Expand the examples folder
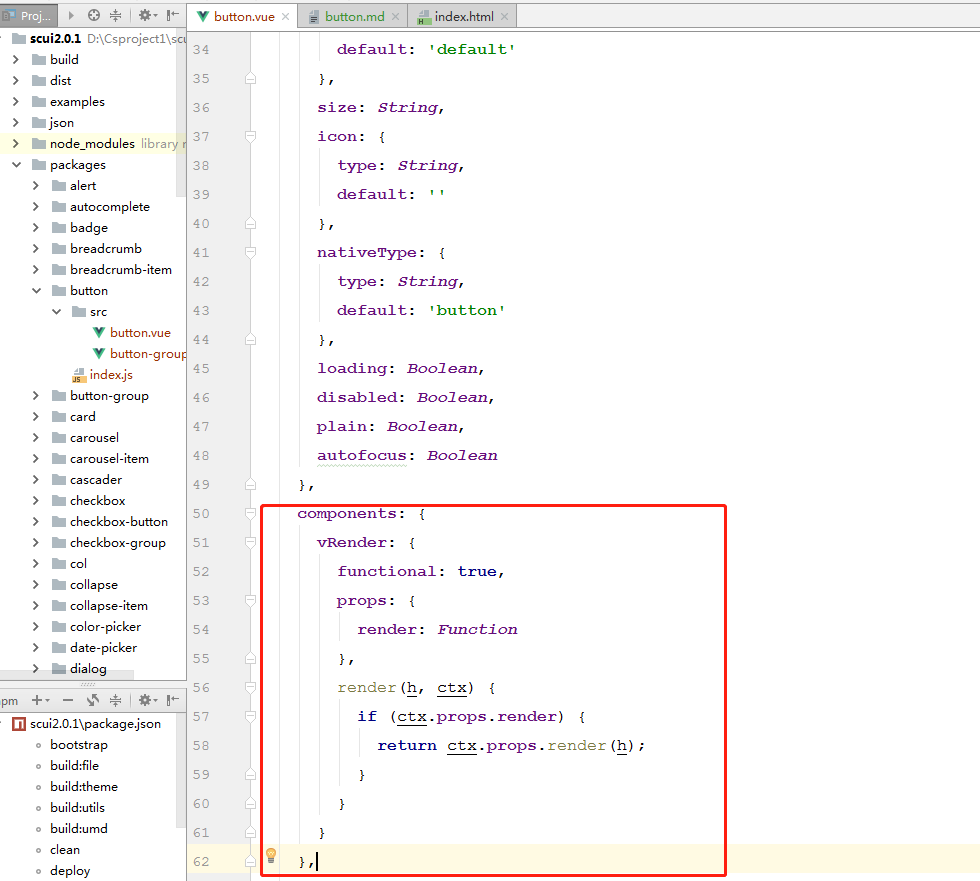The image size is (980, 881). tap(16, 102)
